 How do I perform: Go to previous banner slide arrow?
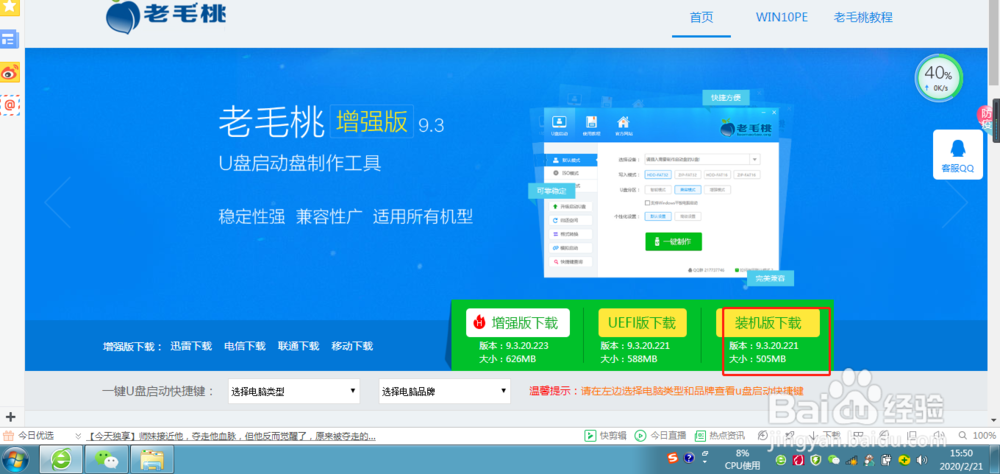[58, 202]
